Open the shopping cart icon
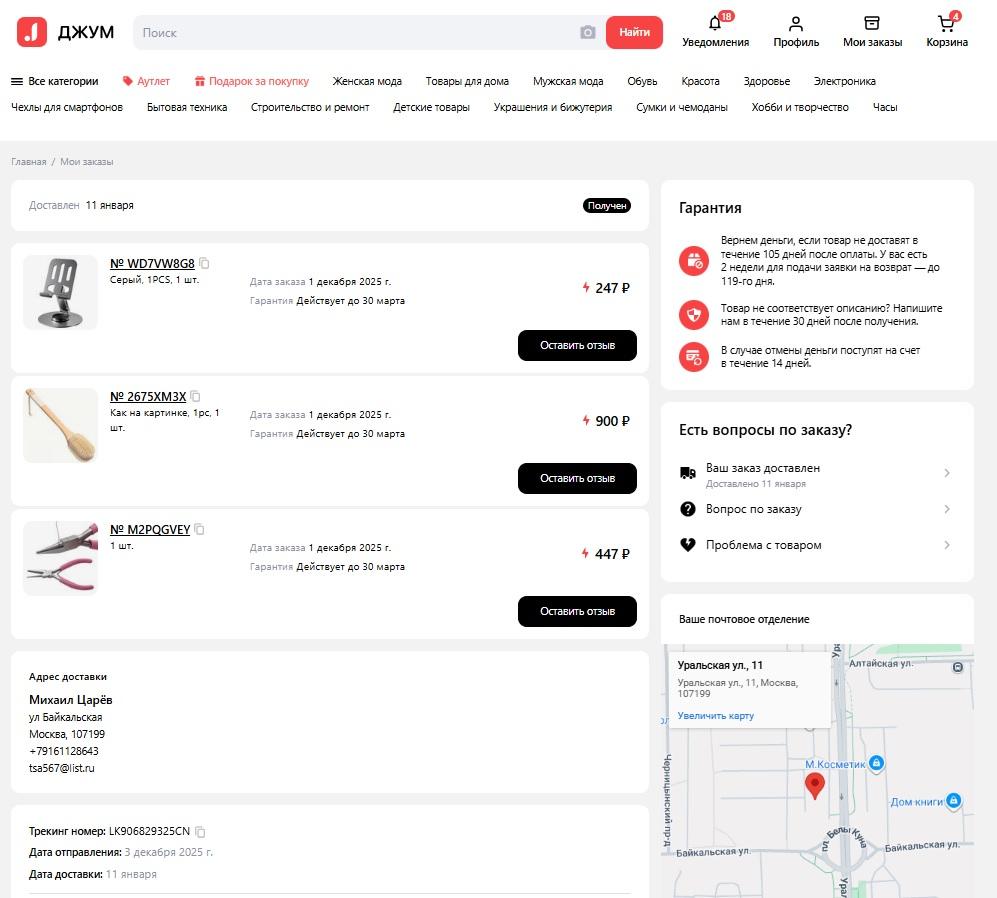 pos(946,24)
